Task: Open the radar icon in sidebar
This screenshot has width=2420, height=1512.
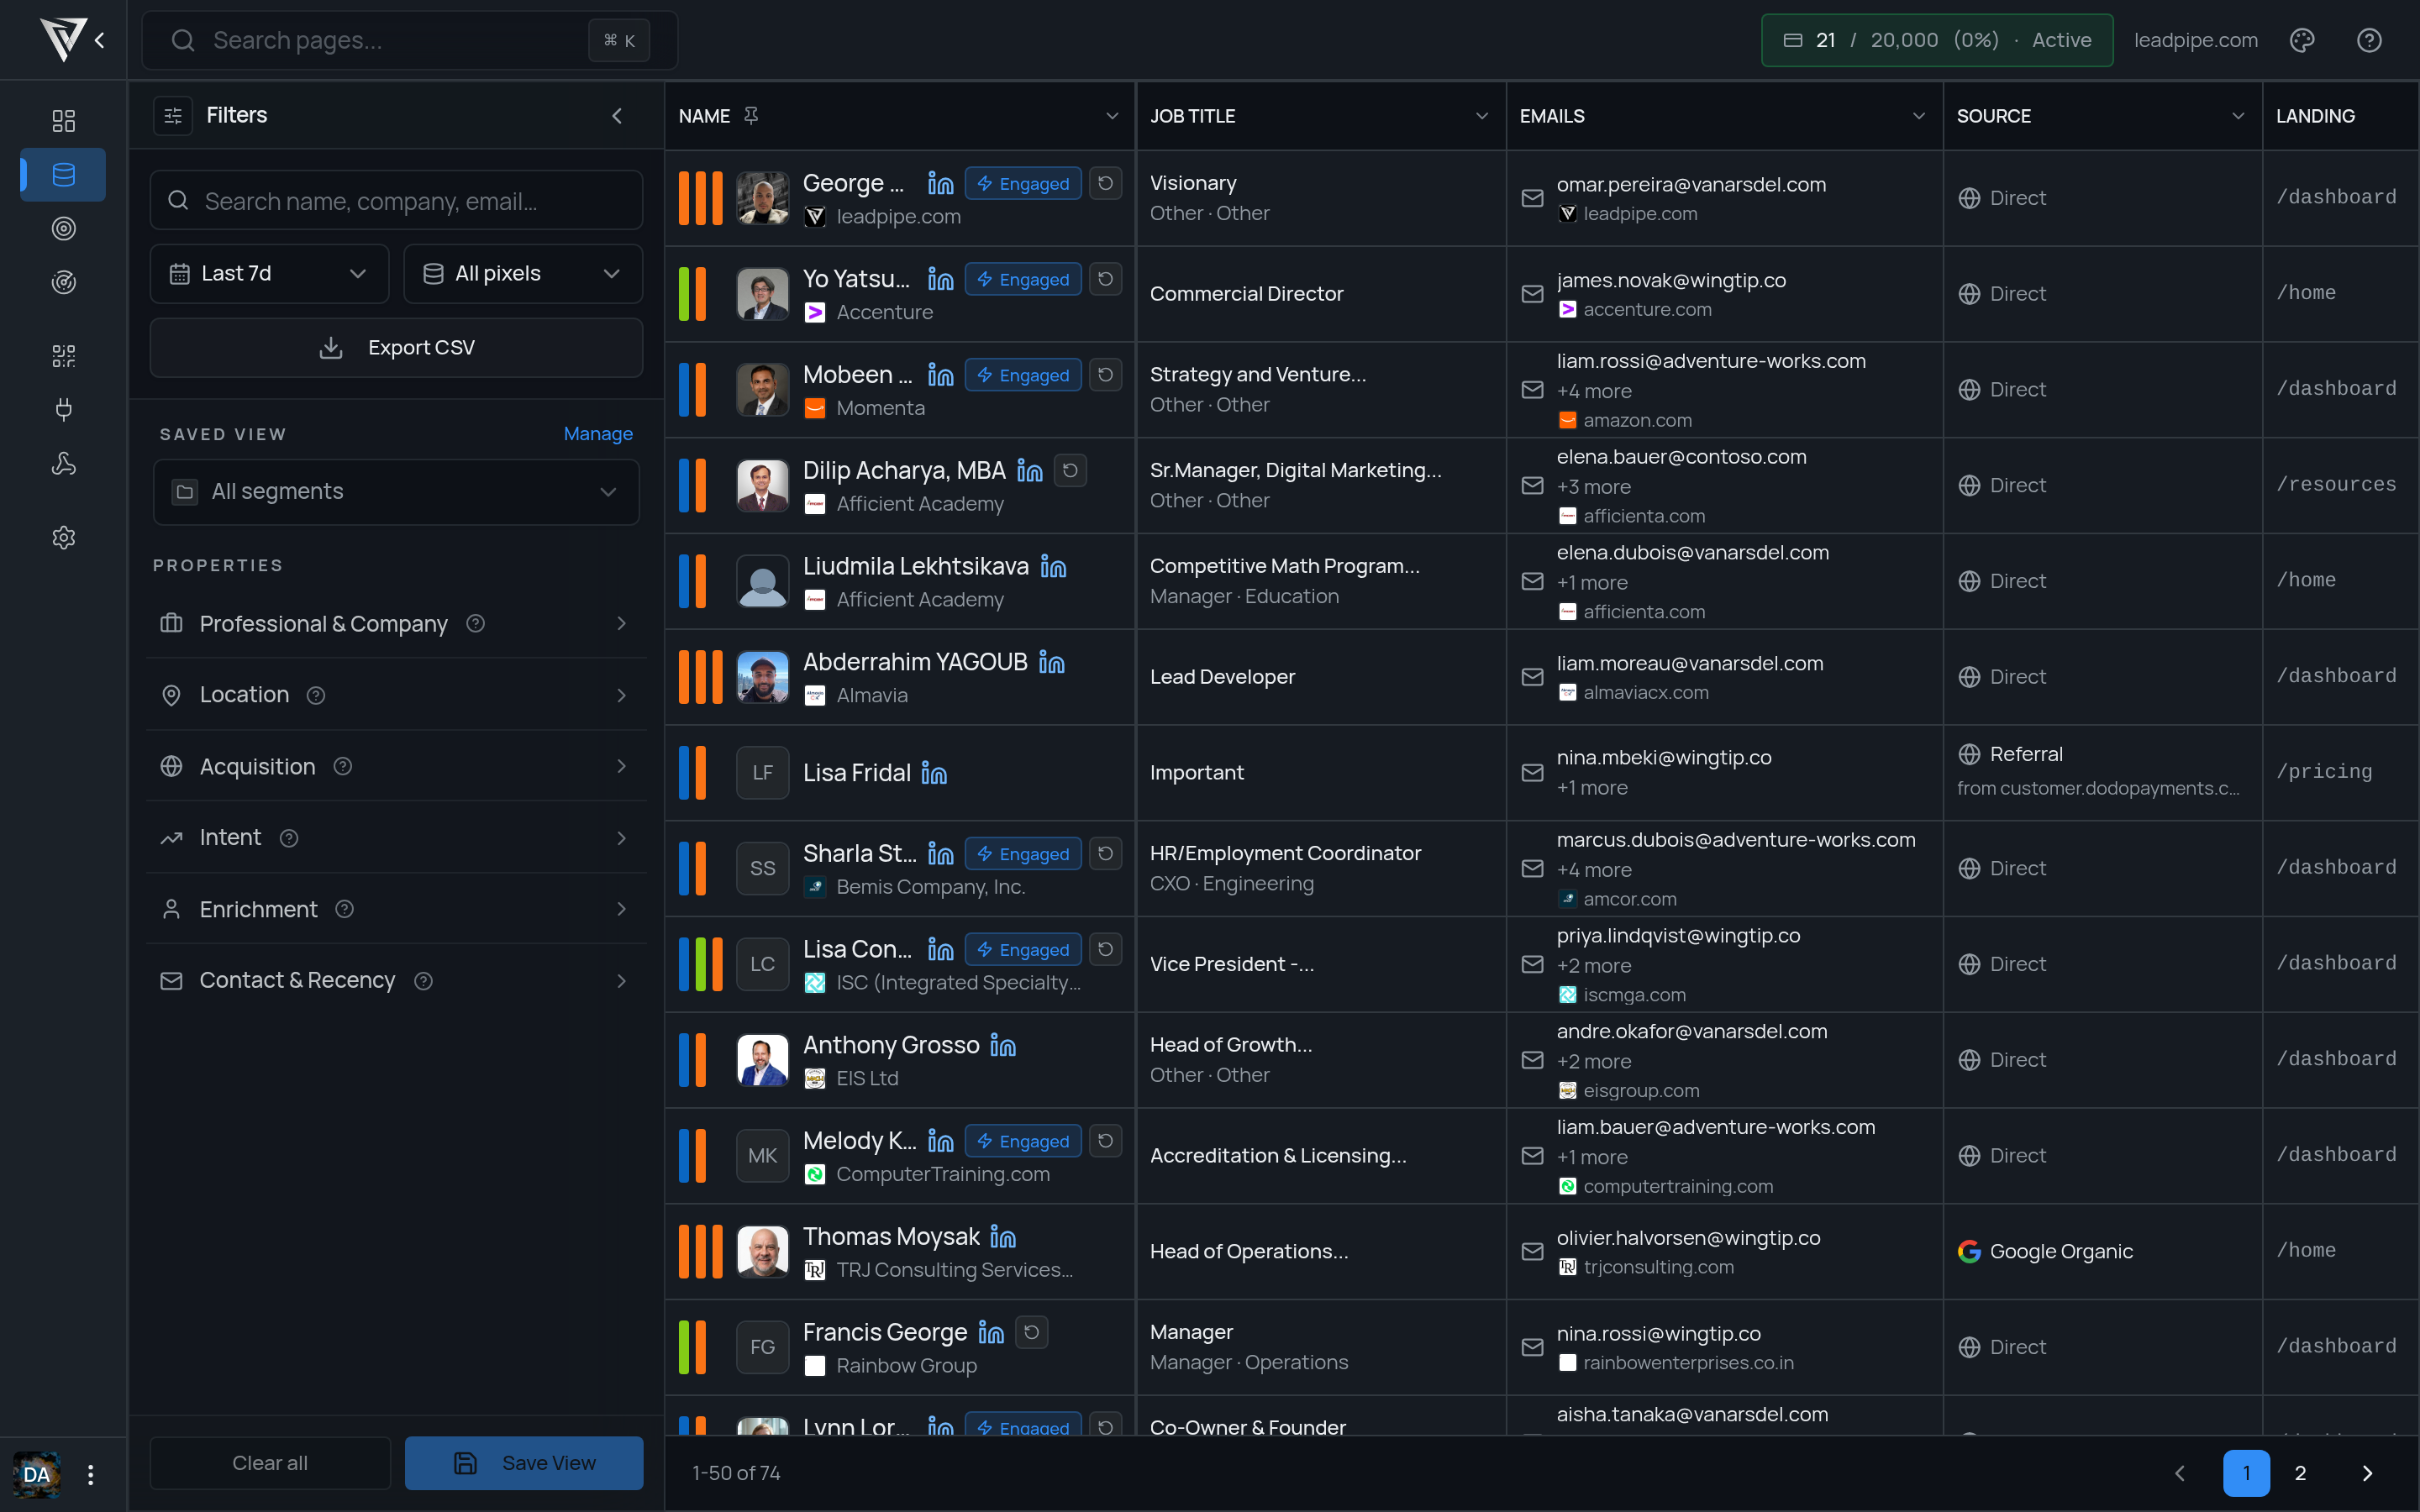Action: pyautogui.click(x=63, y=283)
